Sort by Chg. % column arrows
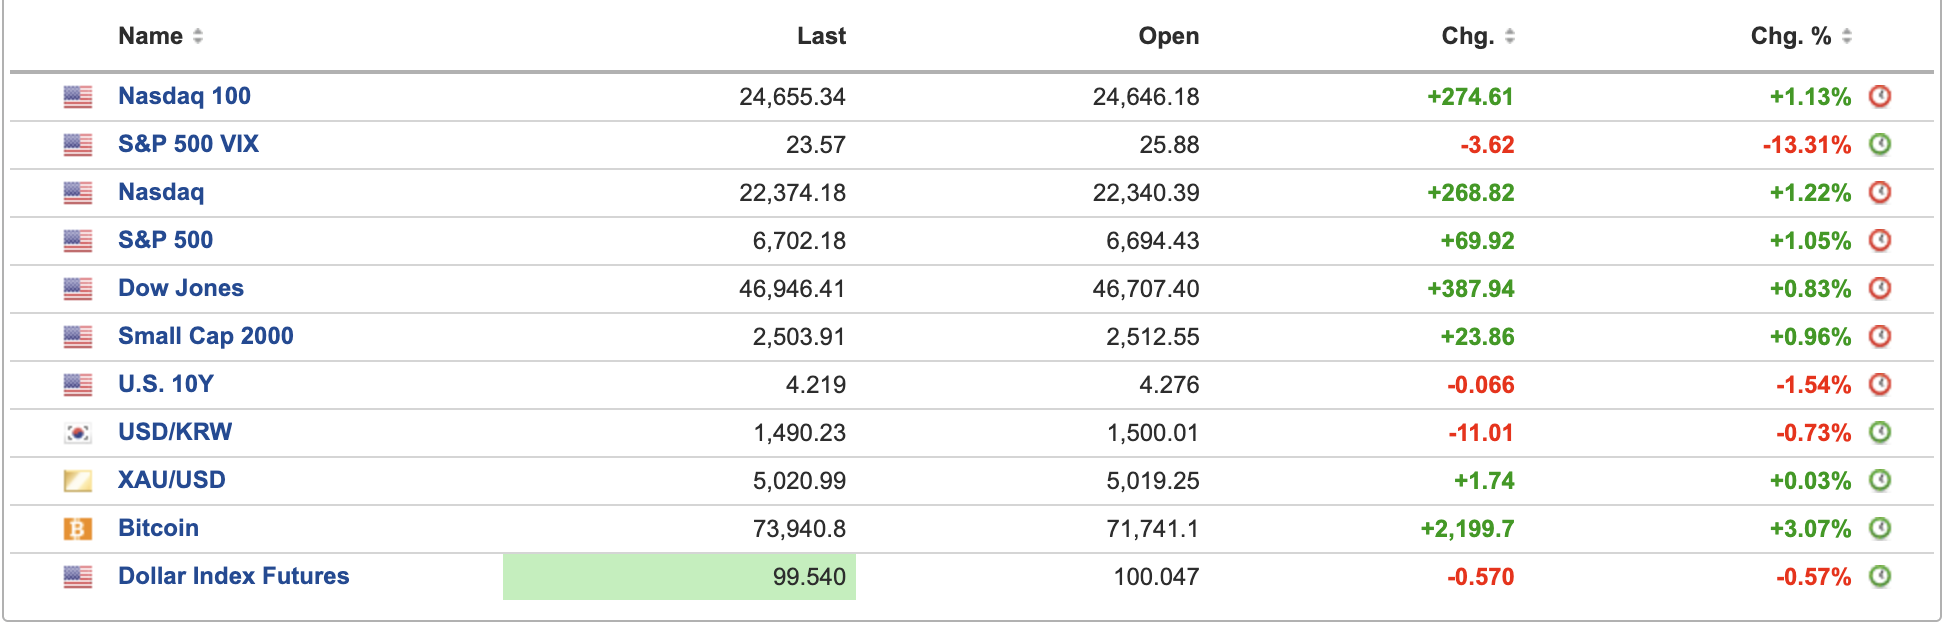 (1846, 36)
